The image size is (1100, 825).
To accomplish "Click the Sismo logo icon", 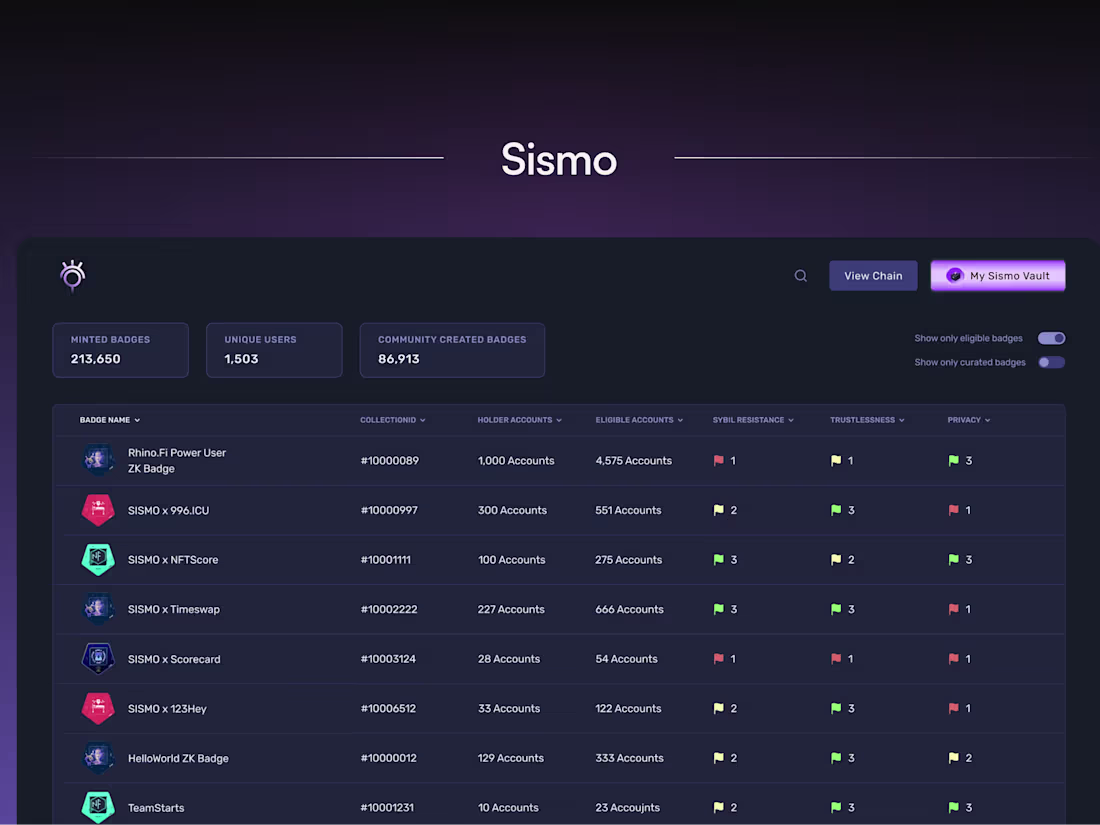I will click(71, 275).
